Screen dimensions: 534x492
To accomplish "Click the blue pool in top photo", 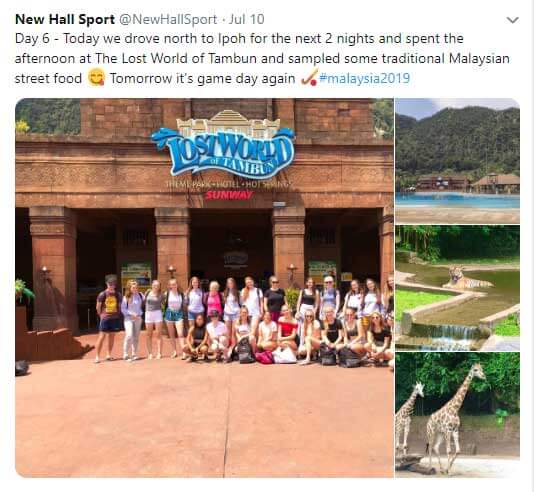I will (457, 200).
